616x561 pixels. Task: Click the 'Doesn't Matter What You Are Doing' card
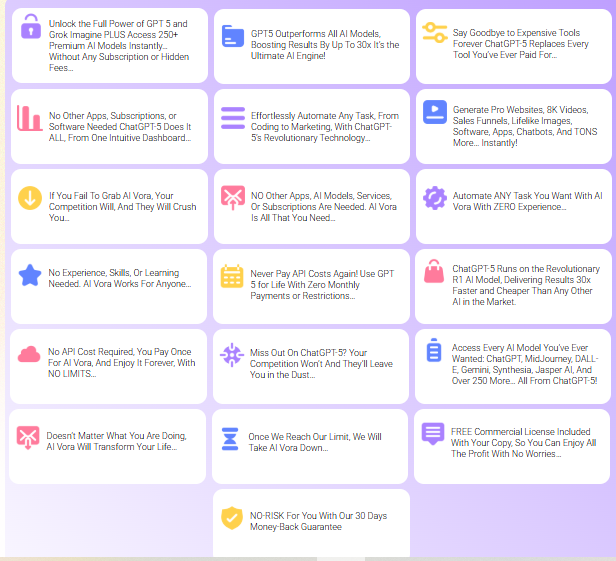pos(112,441)
